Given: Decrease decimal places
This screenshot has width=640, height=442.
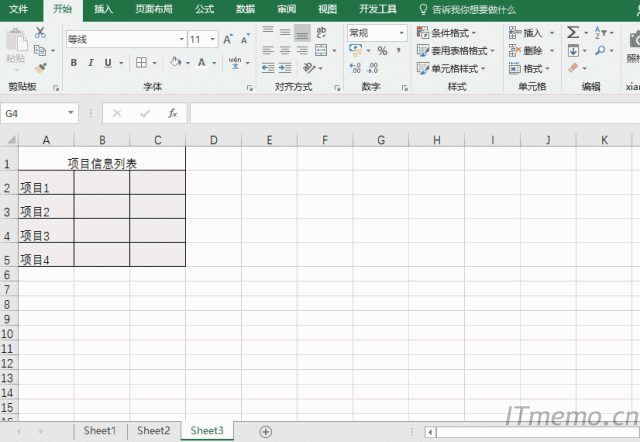Looking at the screenshot, I should pos(373,68).
